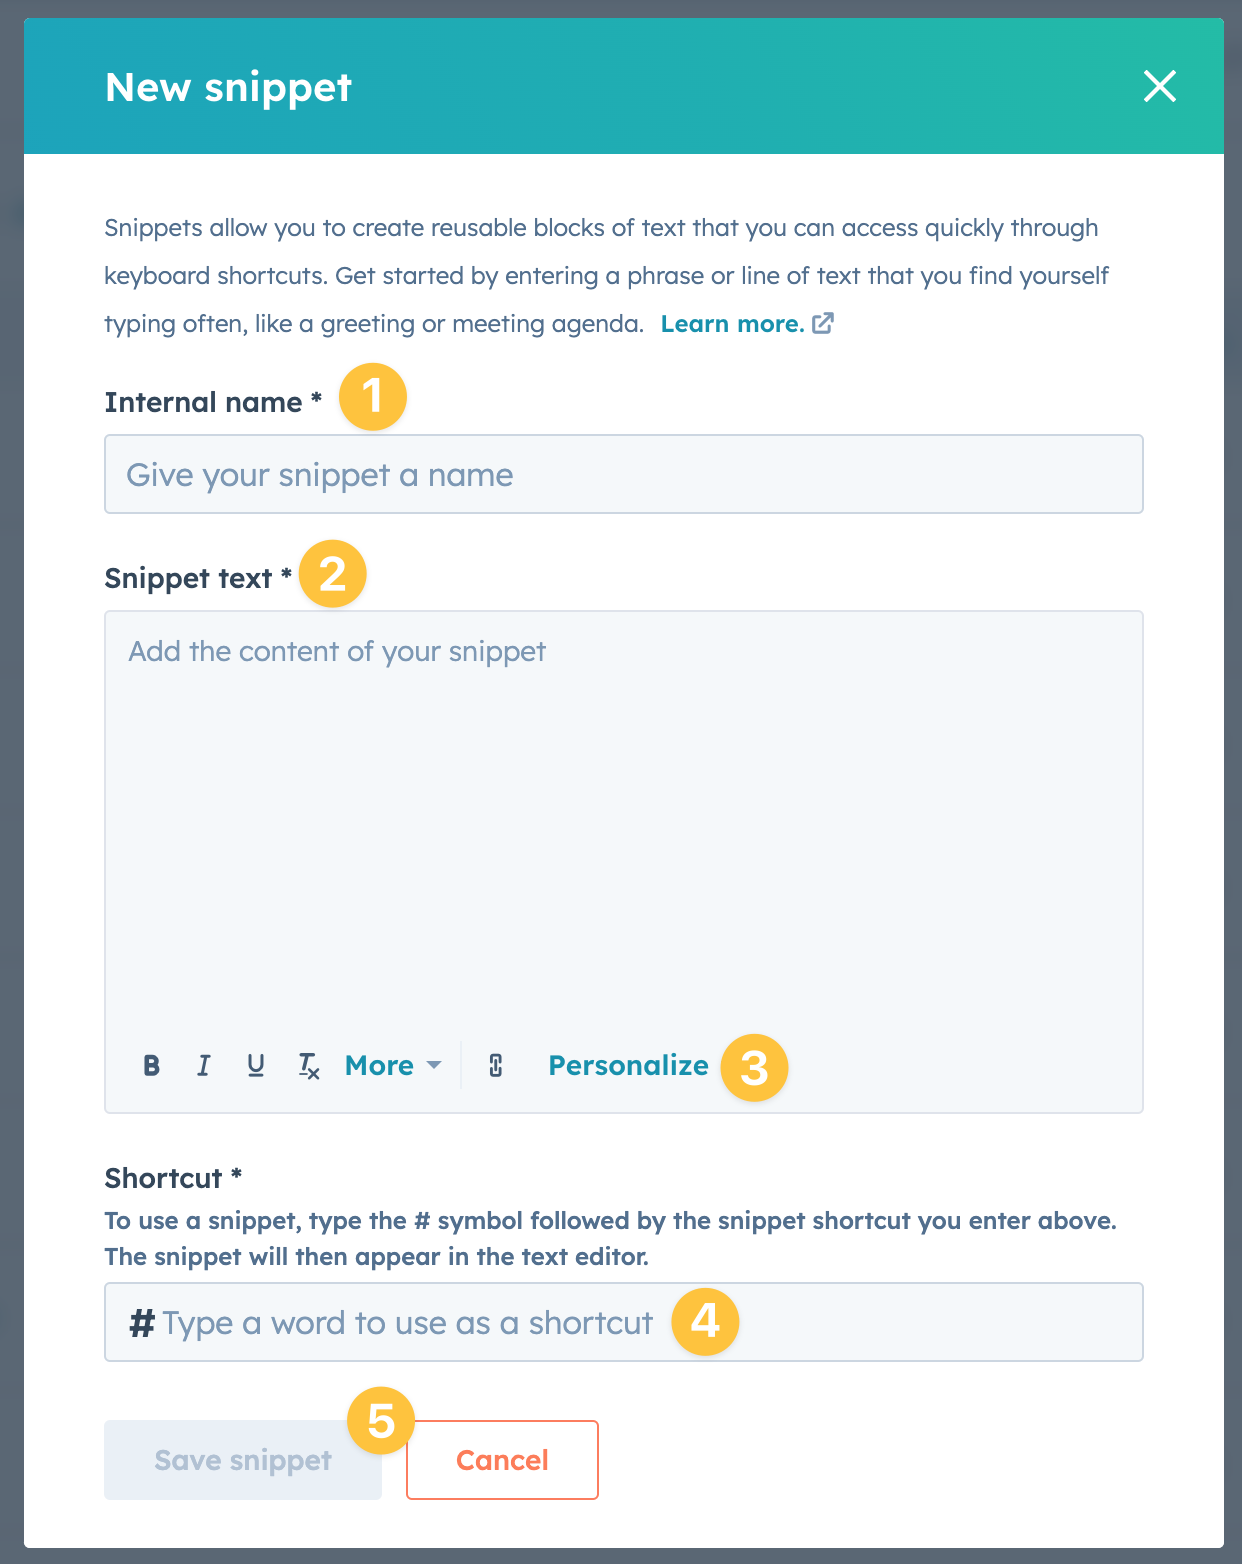1242x1564 pixels.
Task: Click the yellow number 4 badge
Action: (705, 1321)
